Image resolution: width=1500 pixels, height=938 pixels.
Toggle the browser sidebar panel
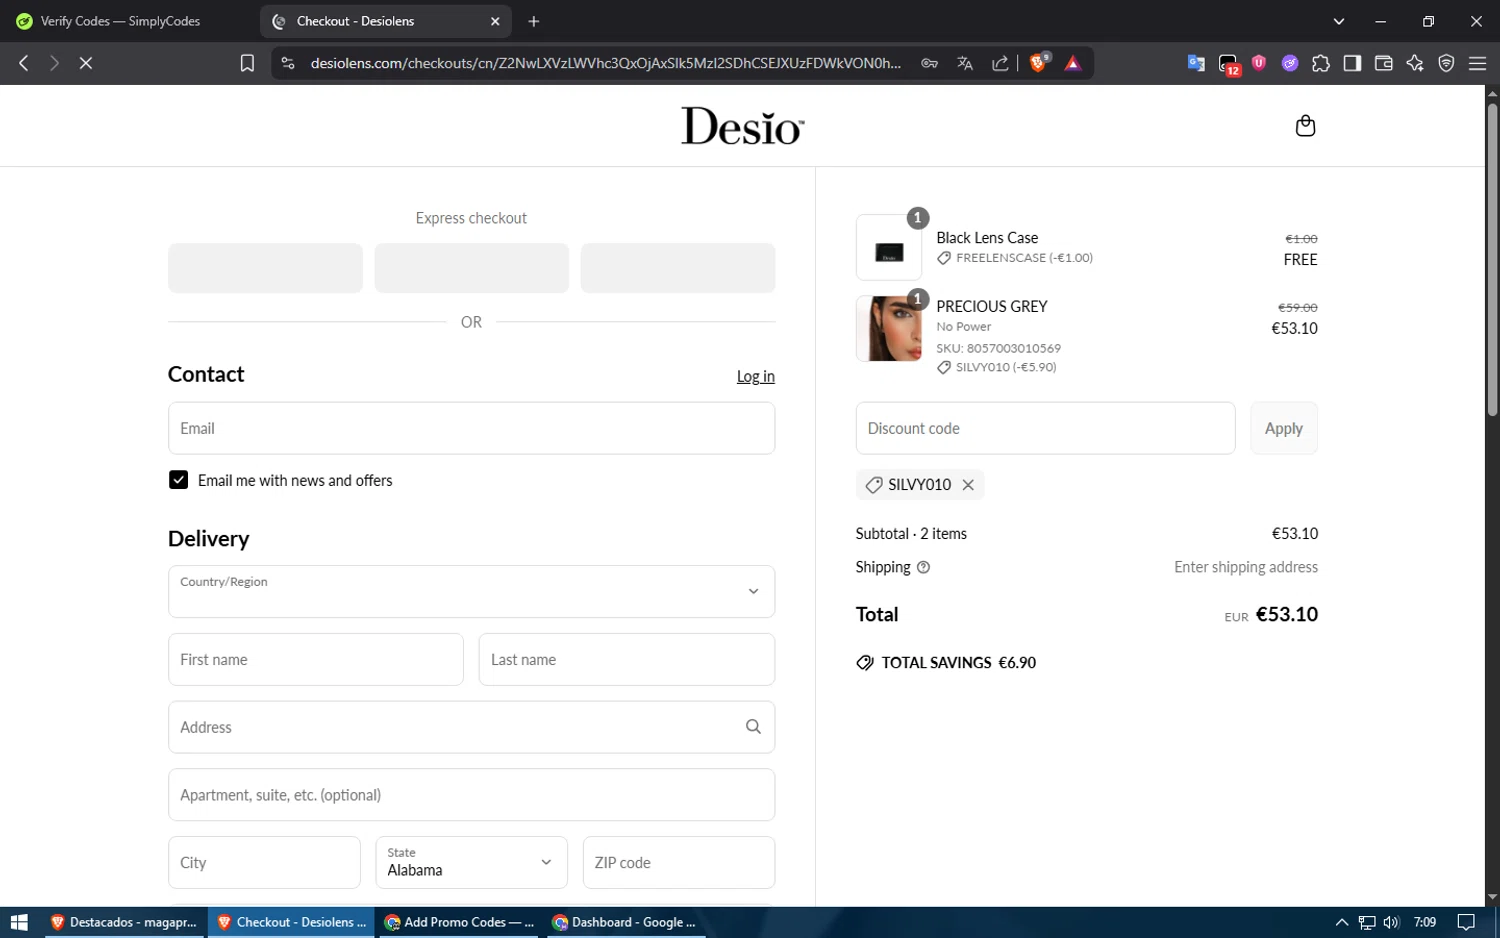point(1352,63)
